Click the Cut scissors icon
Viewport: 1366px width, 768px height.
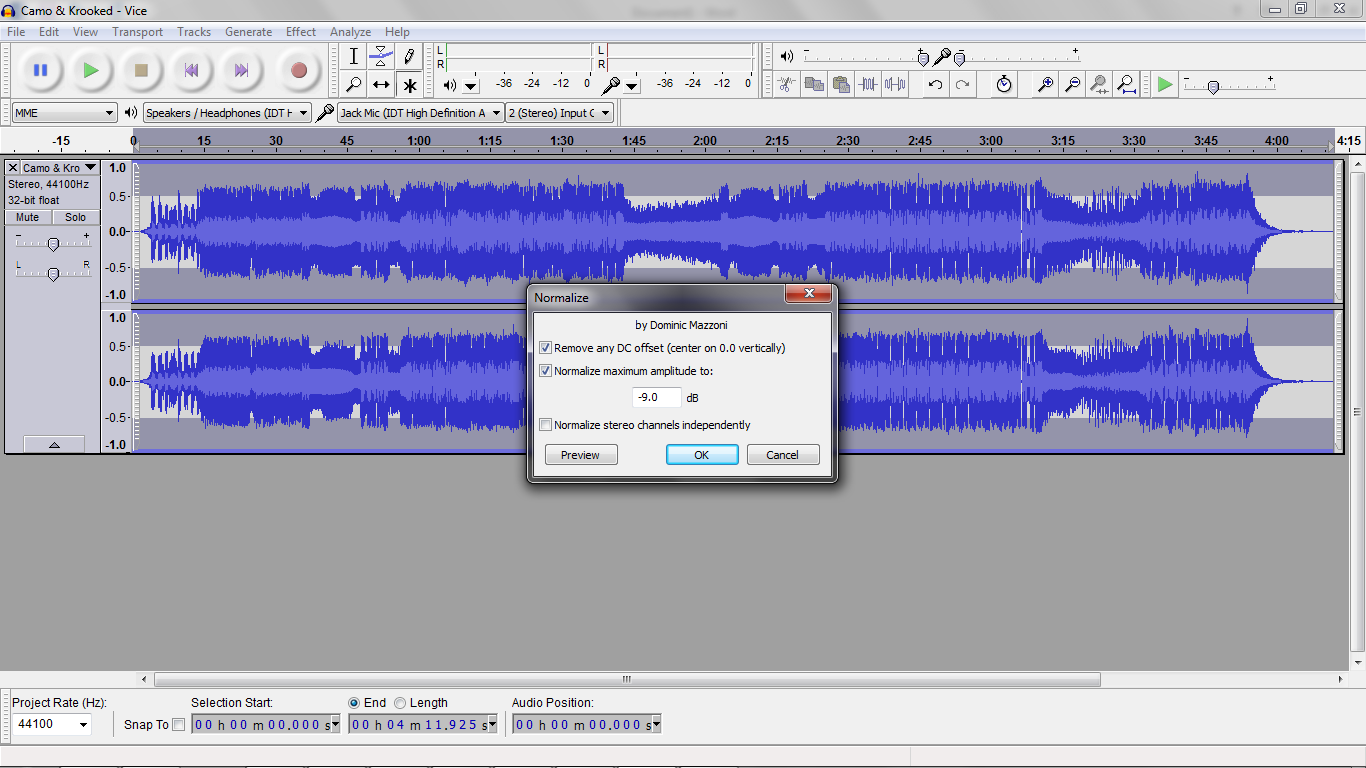787,84
